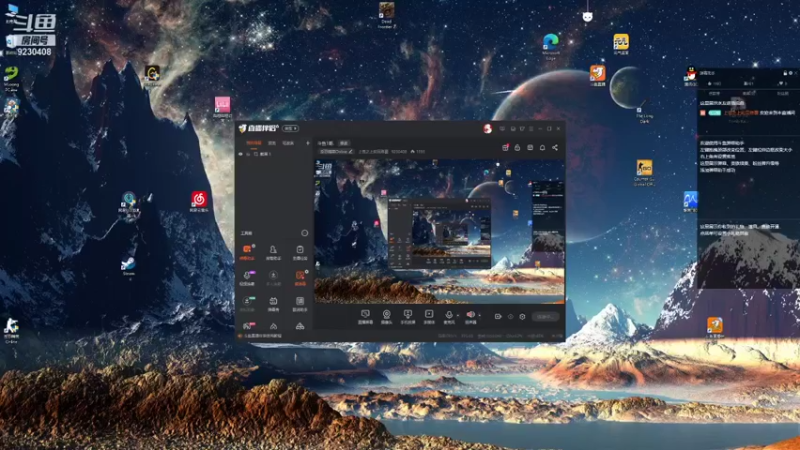Click the recording camera icon in bottom bar
Image resolution: width=800 pixels, height=450 pixels.
tap(498, 316)
